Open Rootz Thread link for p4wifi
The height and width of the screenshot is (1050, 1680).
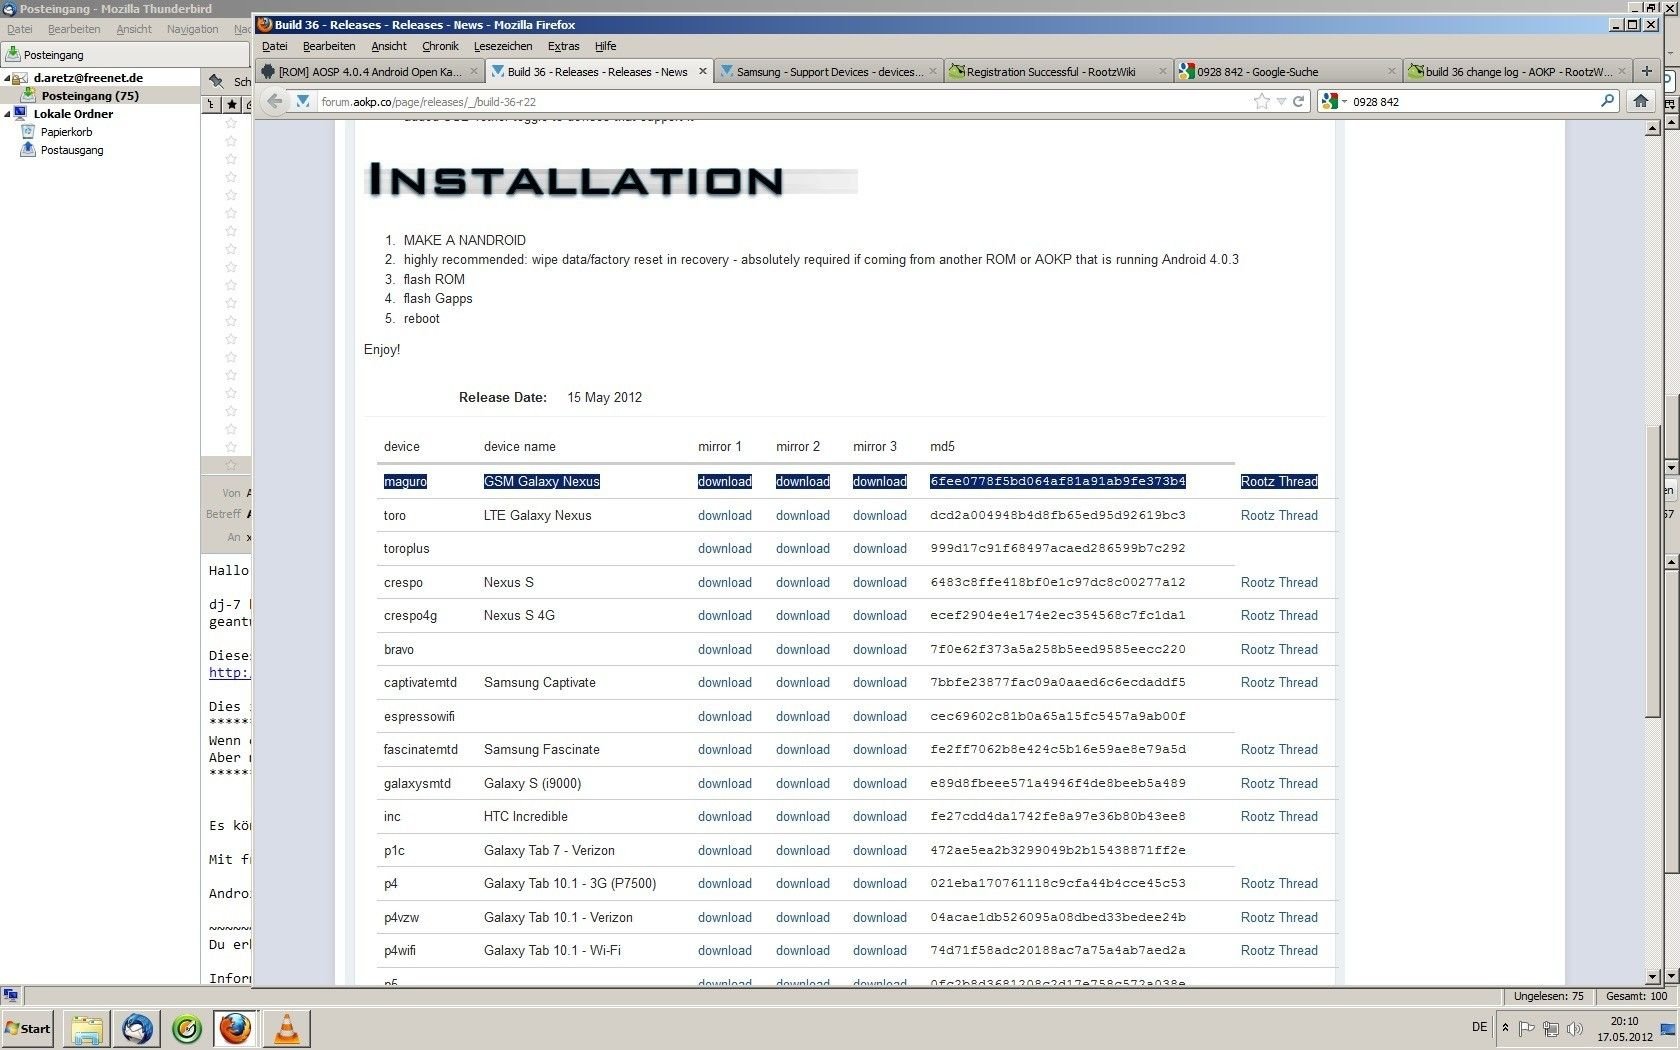point(1279,950)
